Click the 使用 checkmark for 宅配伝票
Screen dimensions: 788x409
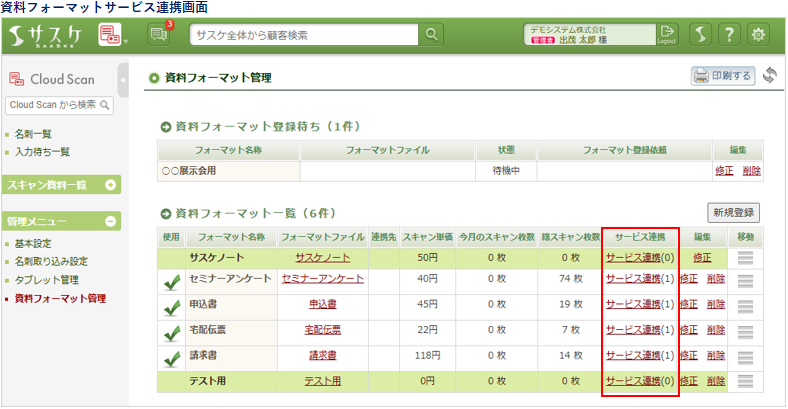click(x=172, y=334)
